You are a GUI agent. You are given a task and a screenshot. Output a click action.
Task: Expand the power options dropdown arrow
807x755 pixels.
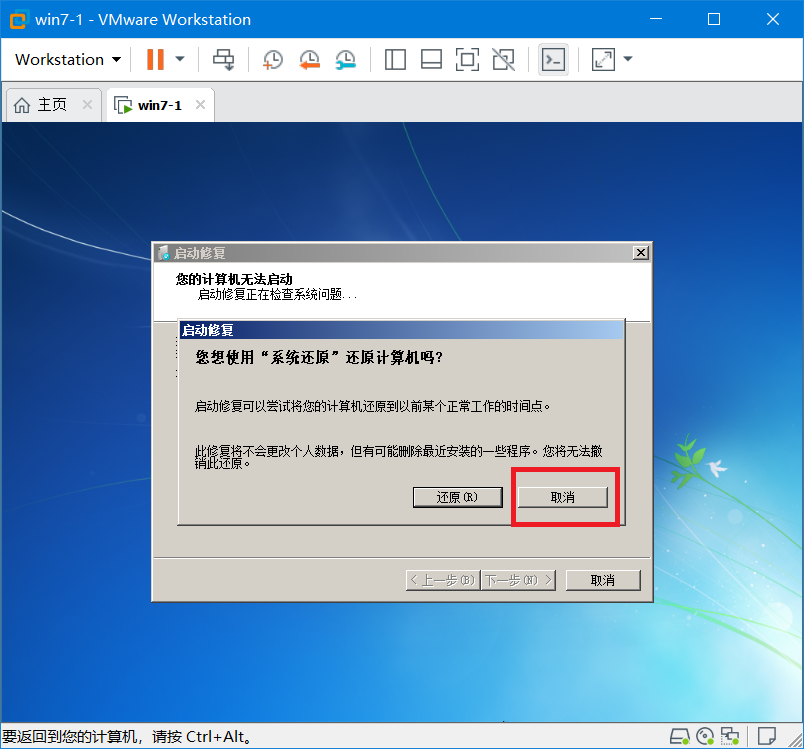tap(180, 59)
